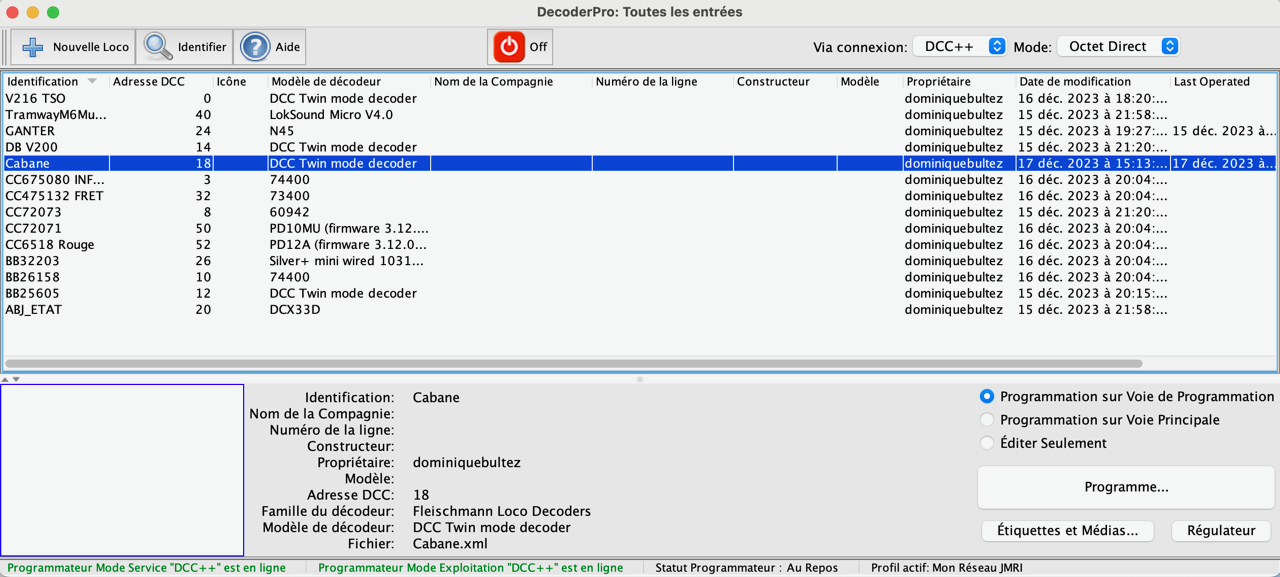This screenshot has height=577, width=1280.
Task: Click DCC address 52 cell
Action: tap(161, 245)
